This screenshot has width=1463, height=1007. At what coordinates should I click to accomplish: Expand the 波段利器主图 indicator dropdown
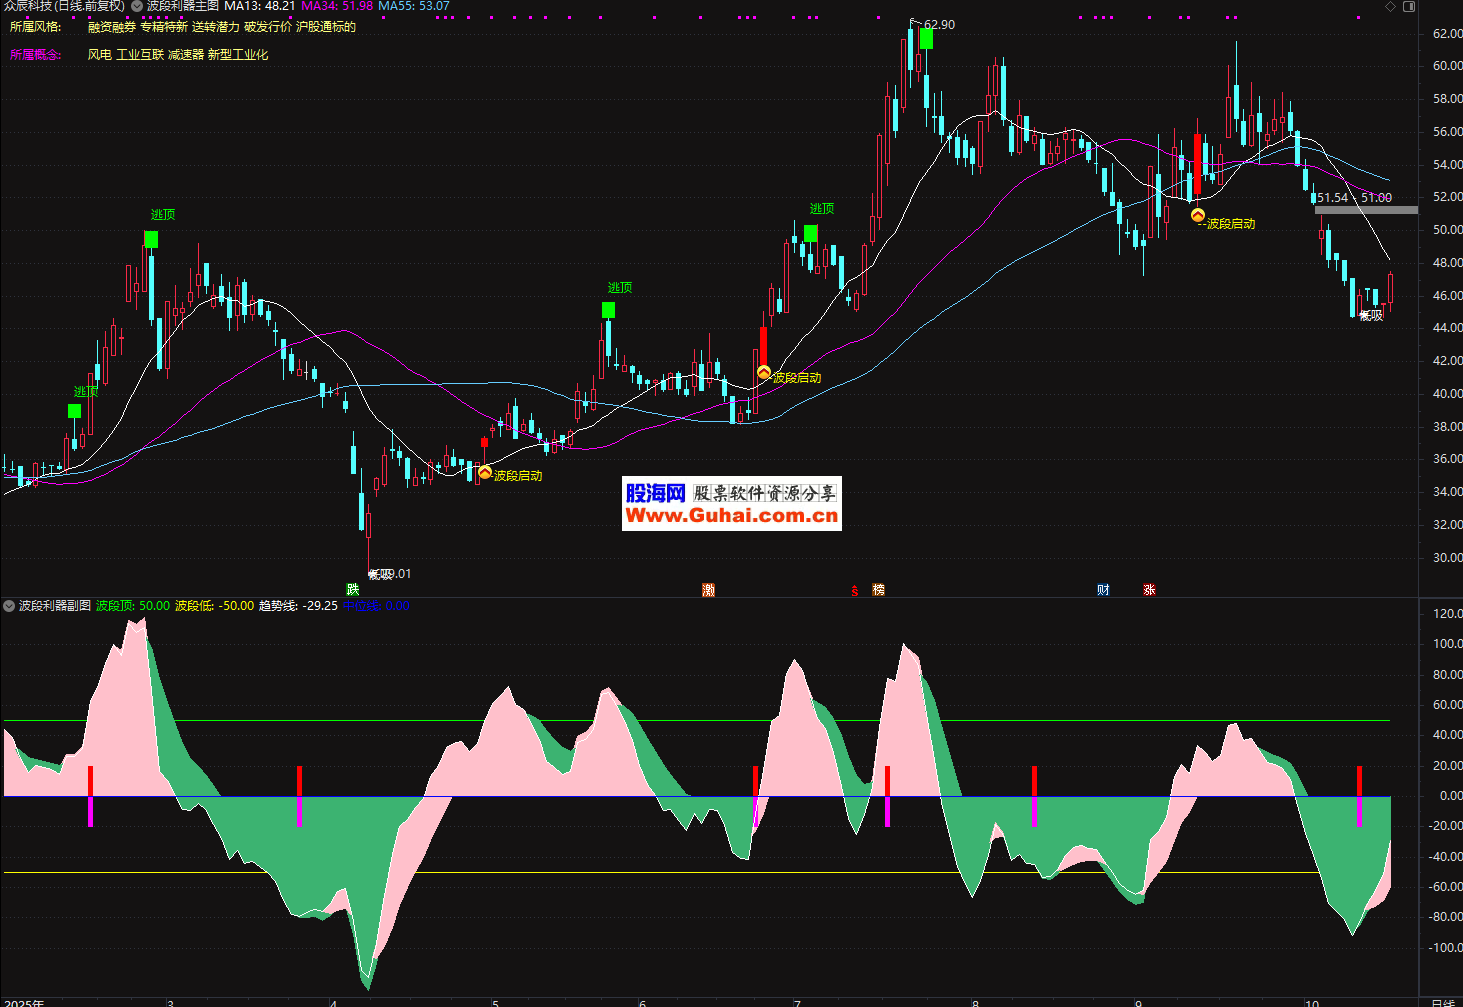137,6
